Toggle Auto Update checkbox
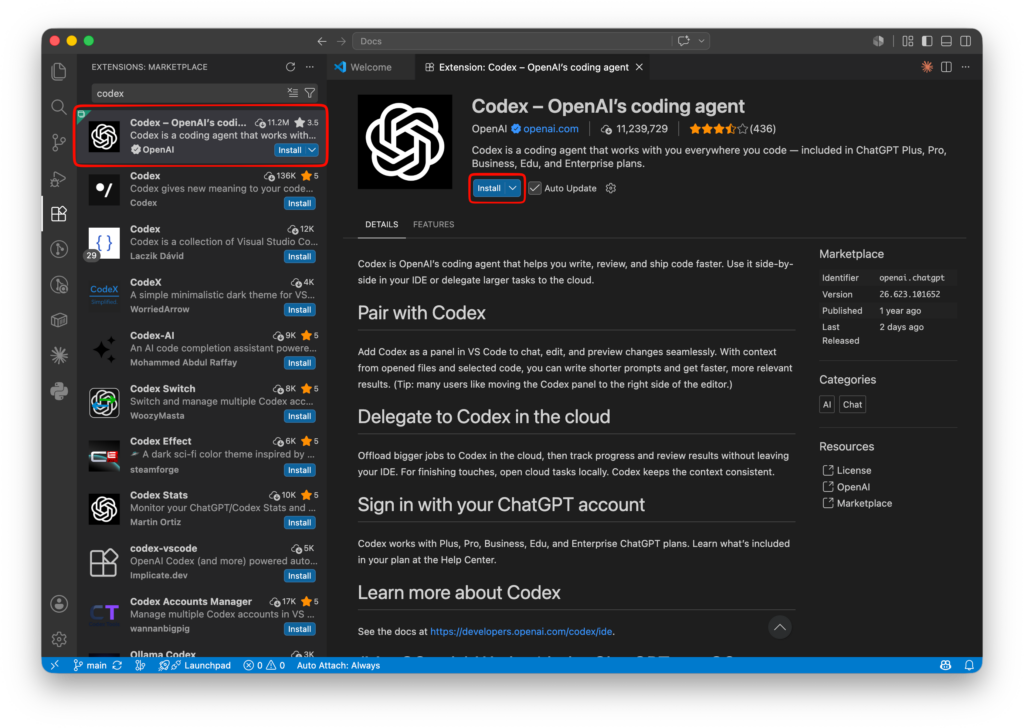Viewport: 1024px width, 728px height. [x=535, y=188]
